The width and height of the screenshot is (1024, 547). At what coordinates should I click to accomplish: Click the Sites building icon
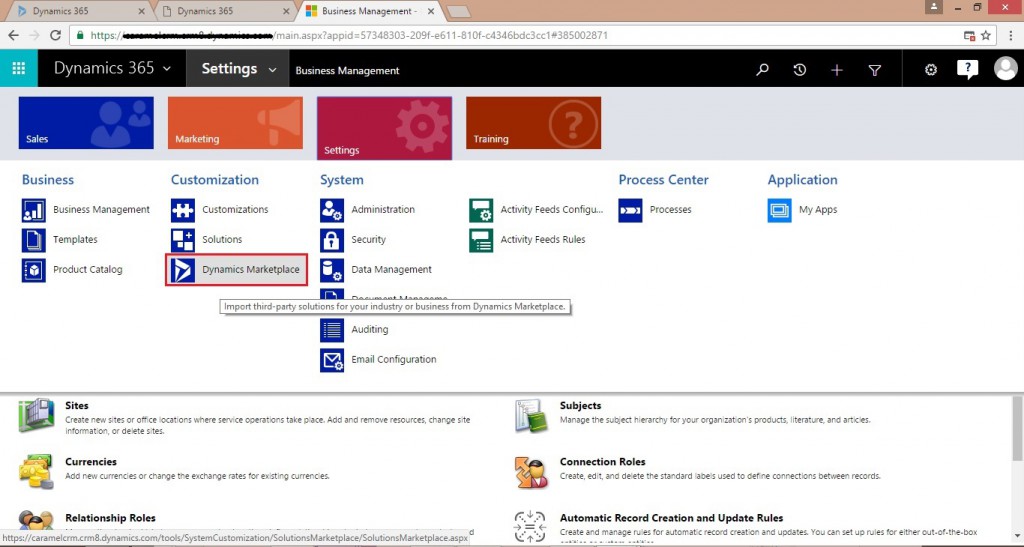coord(37,416)
